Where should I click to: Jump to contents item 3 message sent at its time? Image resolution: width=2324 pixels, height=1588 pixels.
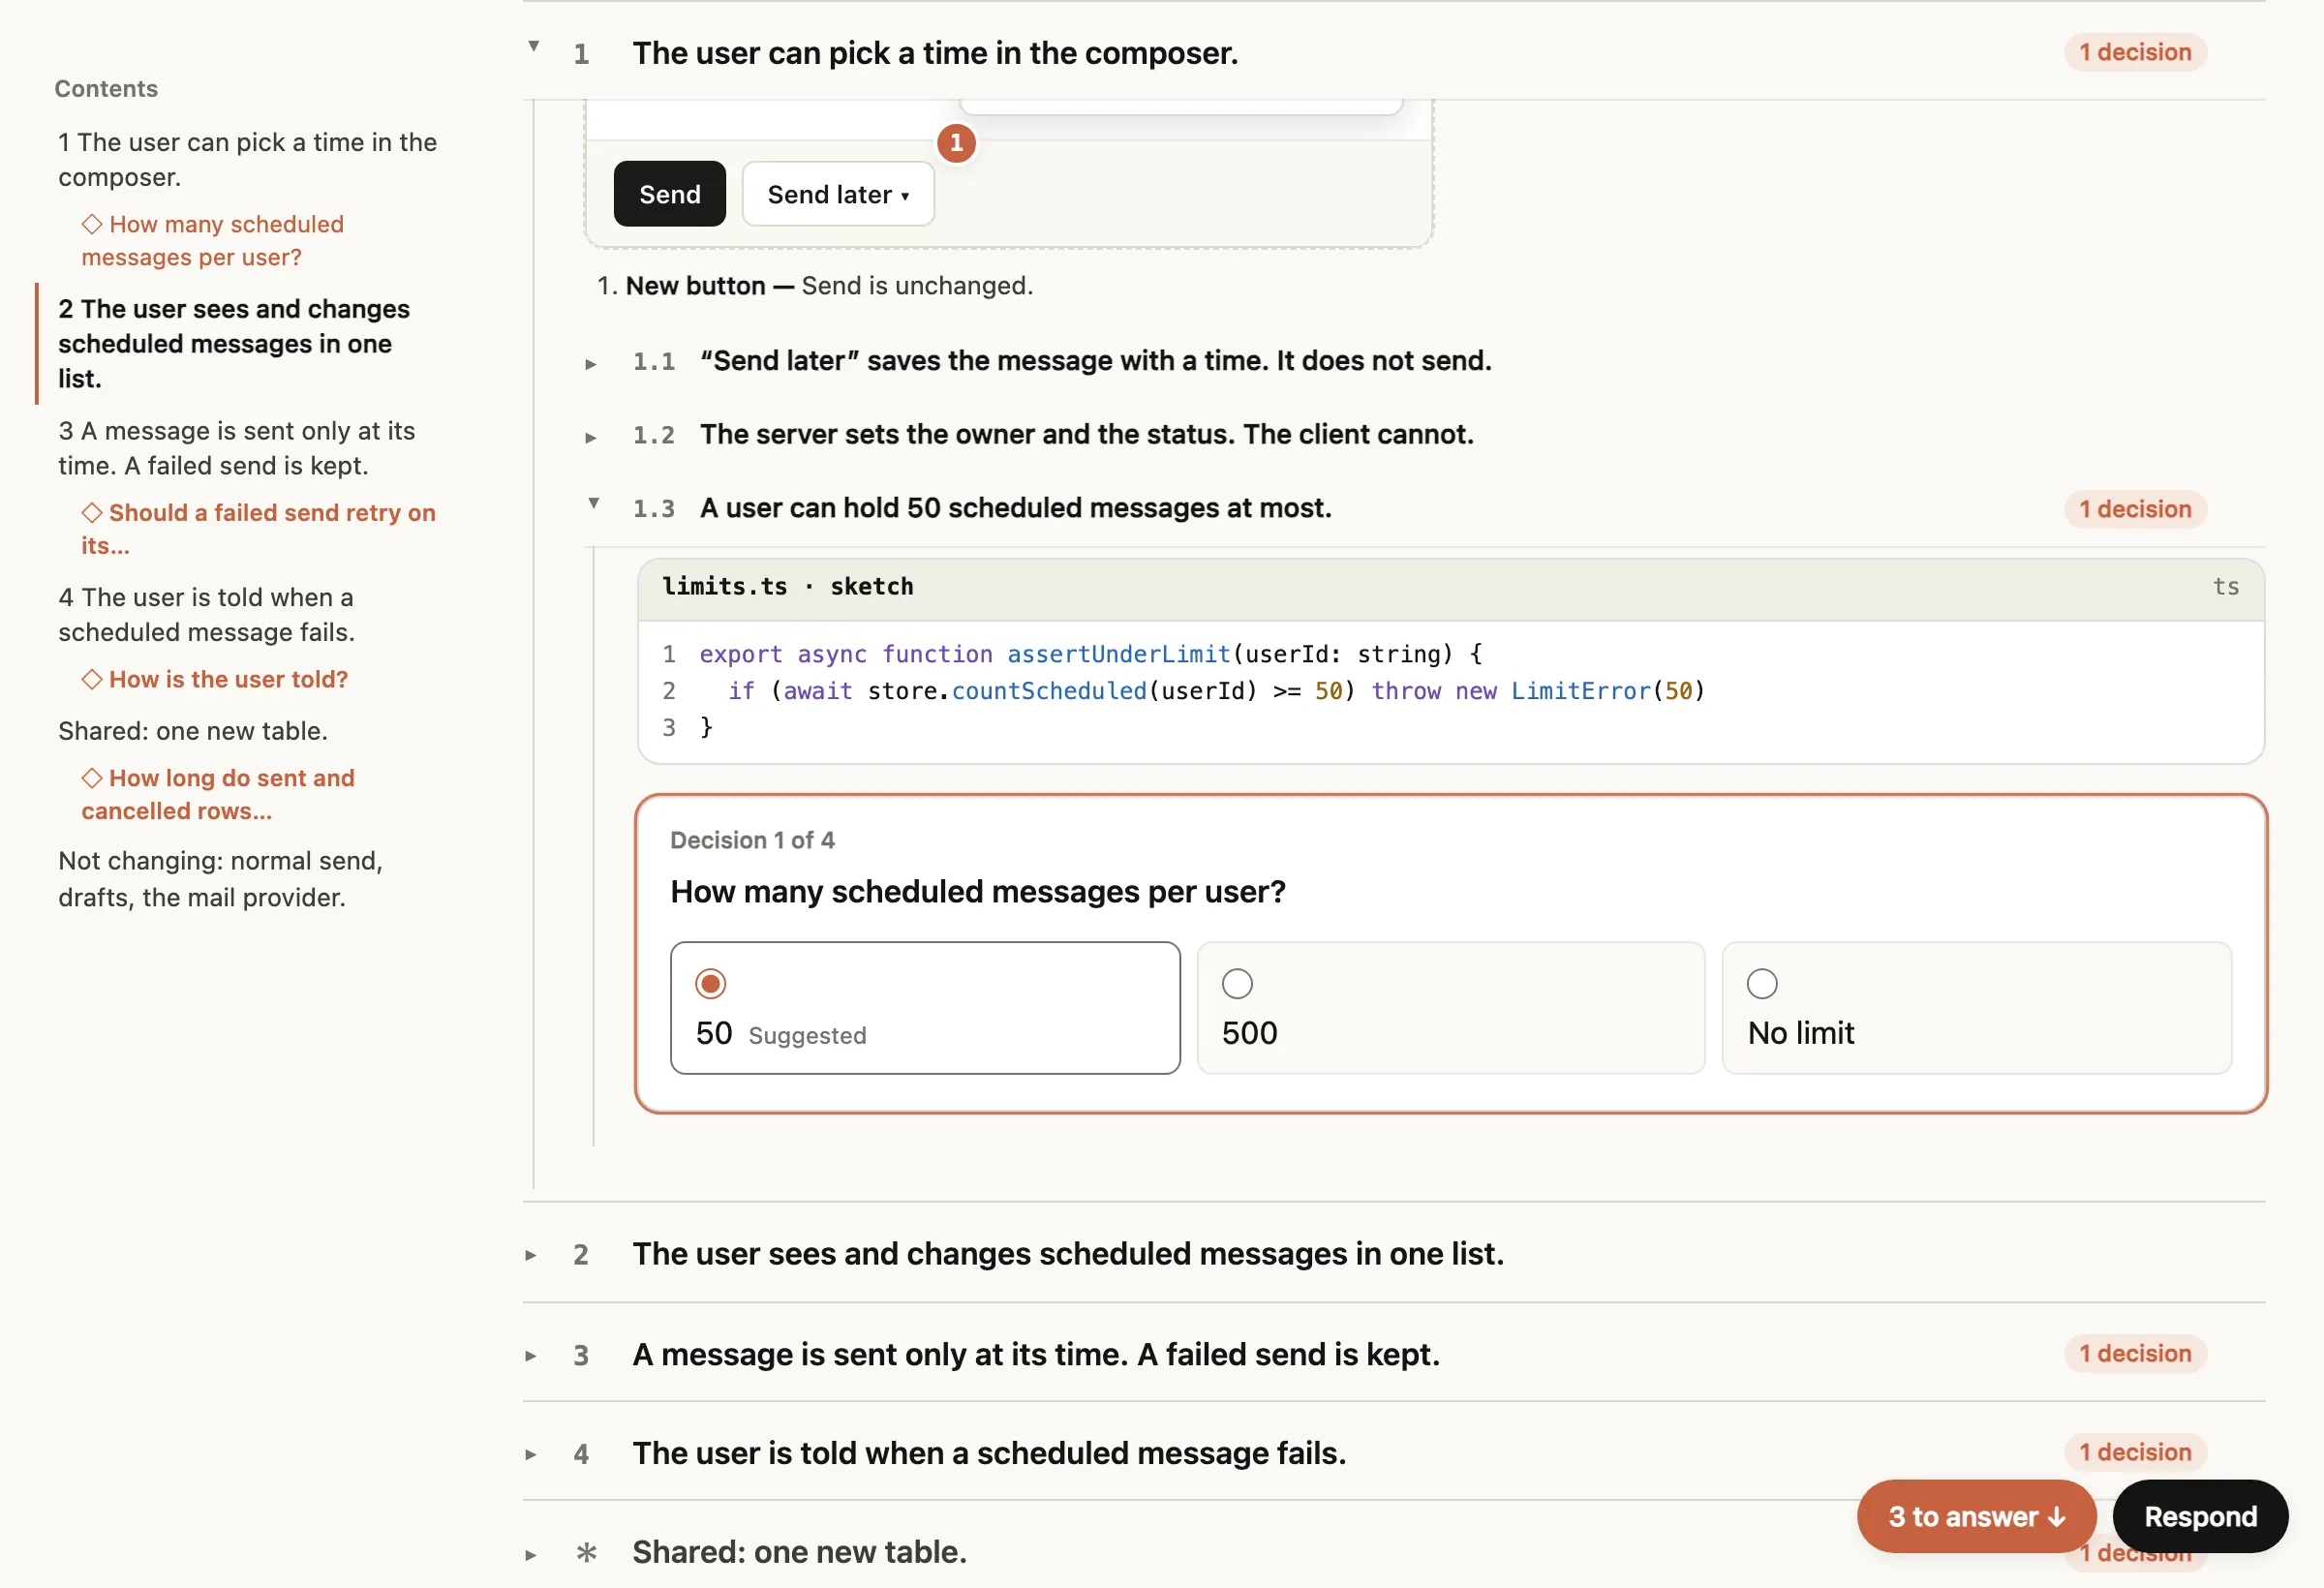pos(236,448)
